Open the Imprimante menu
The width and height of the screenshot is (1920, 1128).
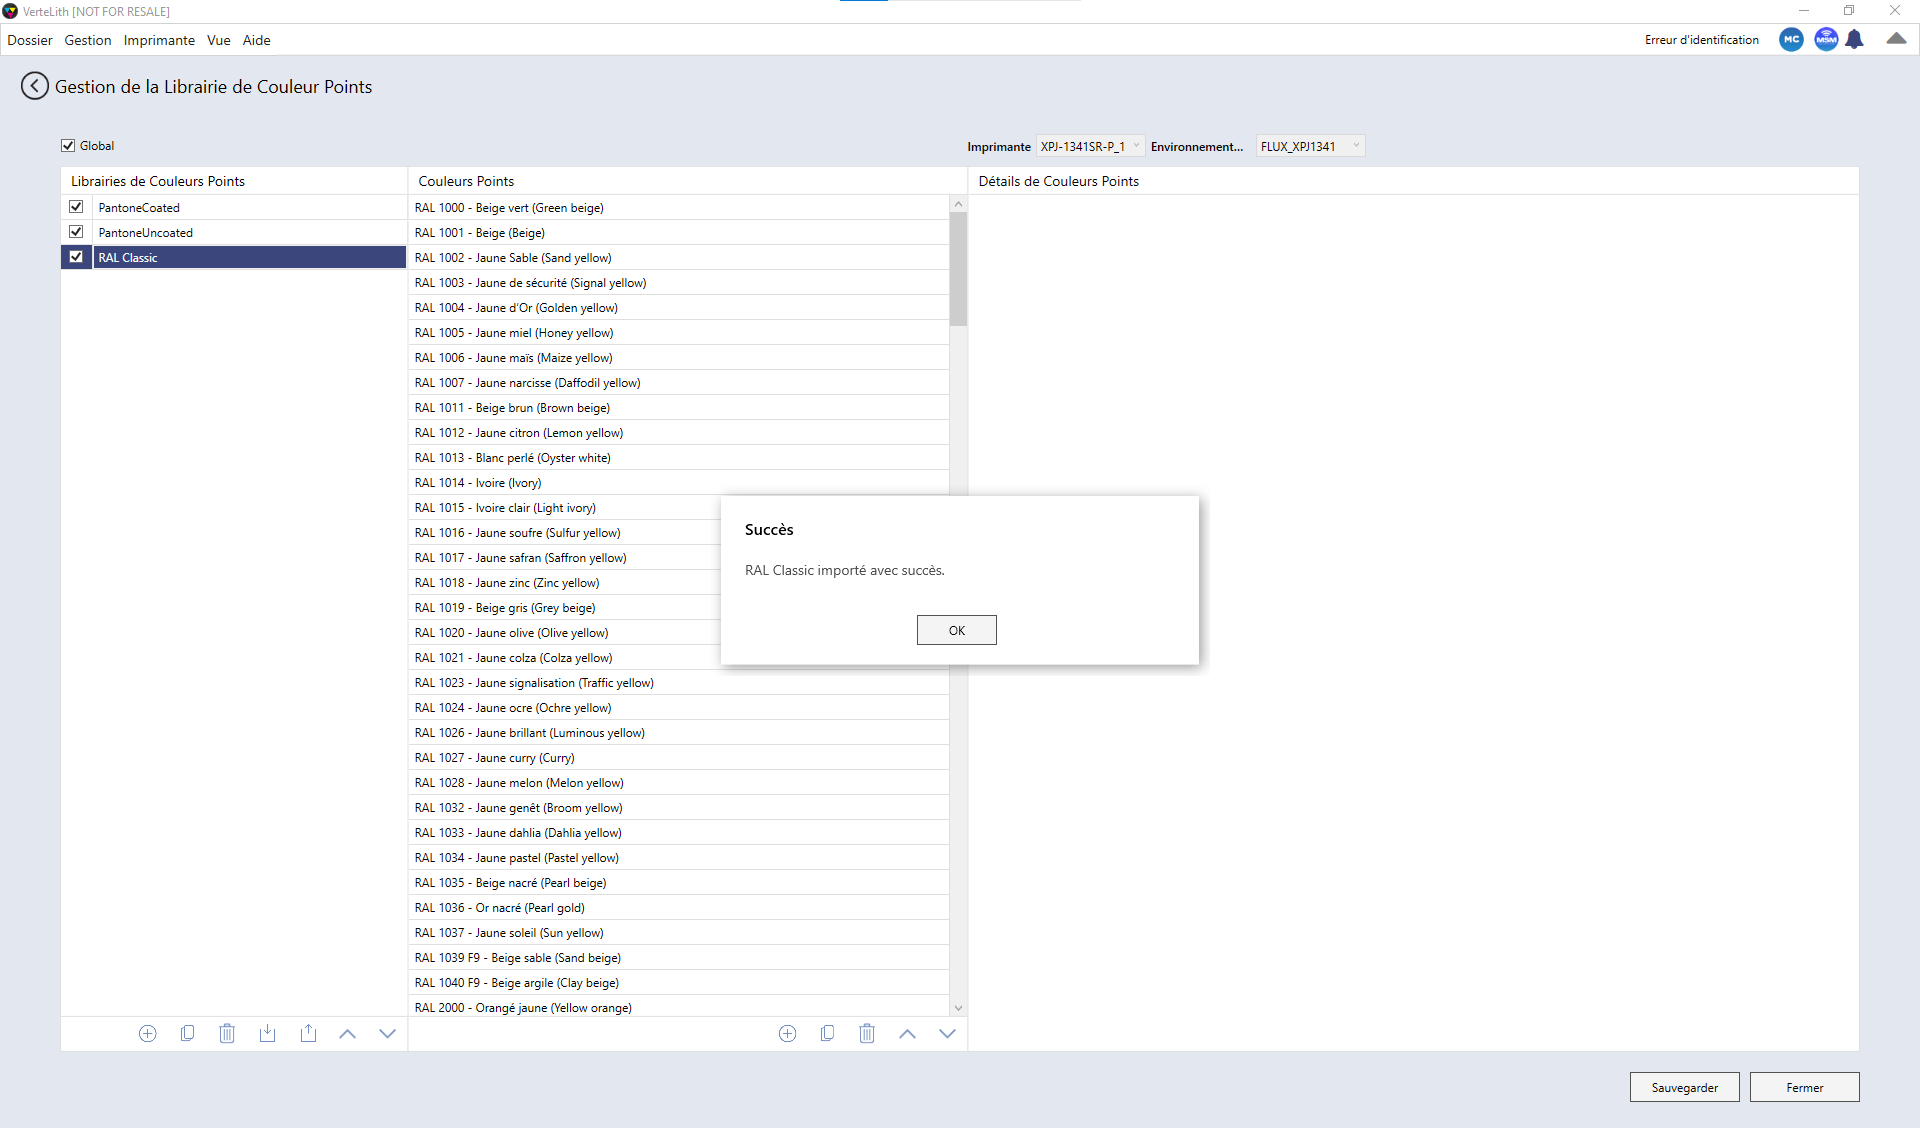pos(159,40)
